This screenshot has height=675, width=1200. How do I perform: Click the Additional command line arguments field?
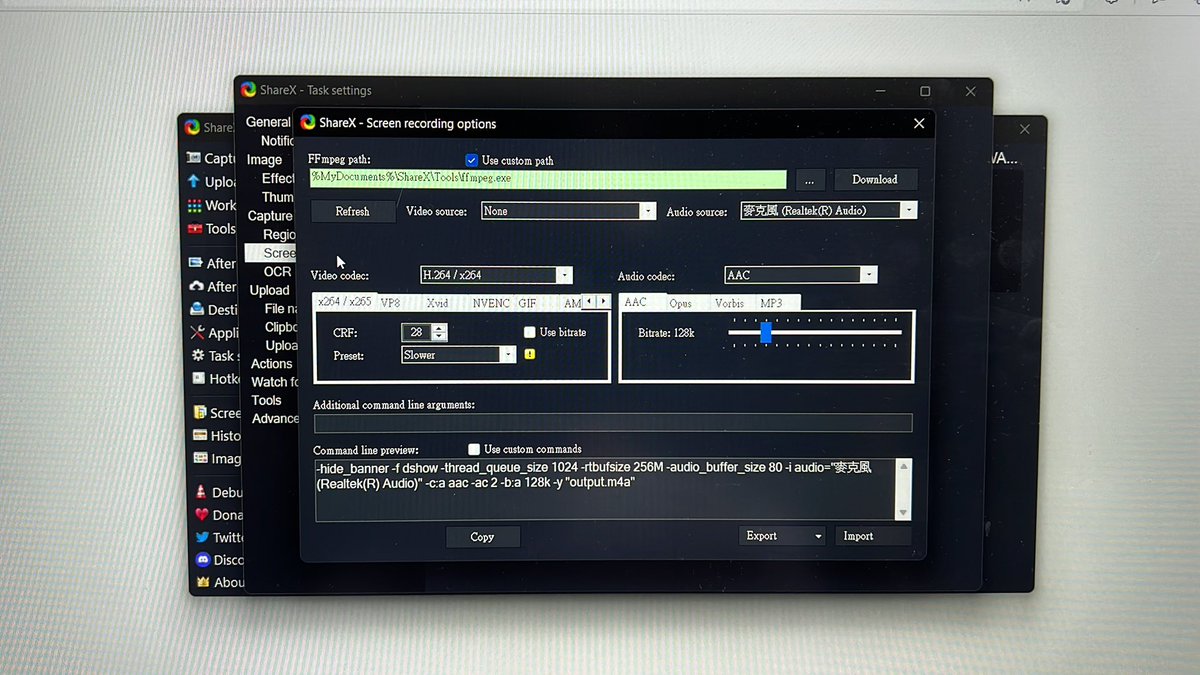[x=613, y=423]
